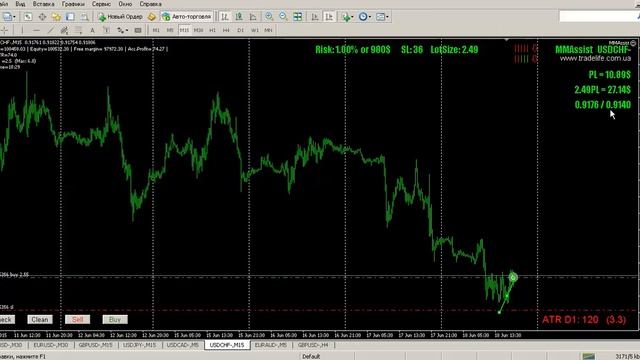Switch to GBPUSD M15 chart tab
The height and width of the screenshot is (360, 640).
[96, 345]
